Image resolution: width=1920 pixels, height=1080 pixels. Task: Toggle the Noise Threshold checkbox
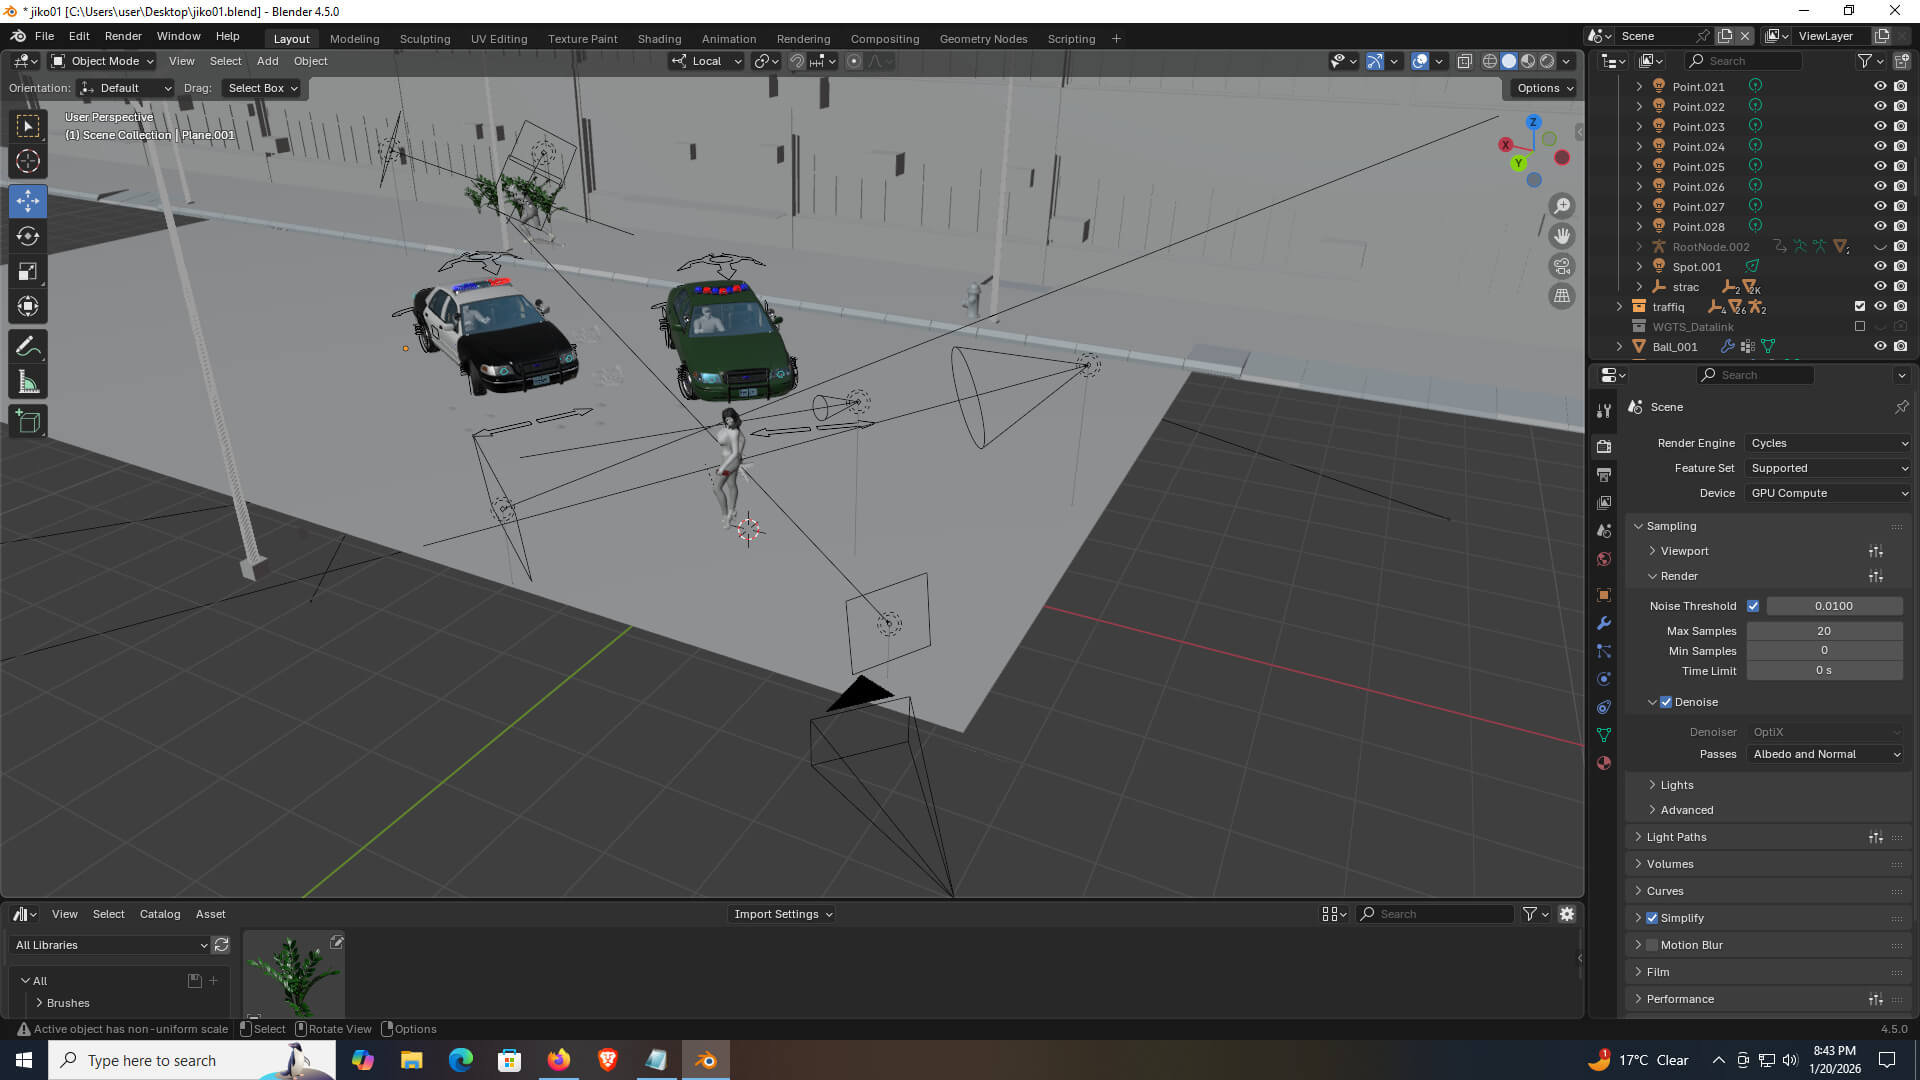(x=1753, y=606)
